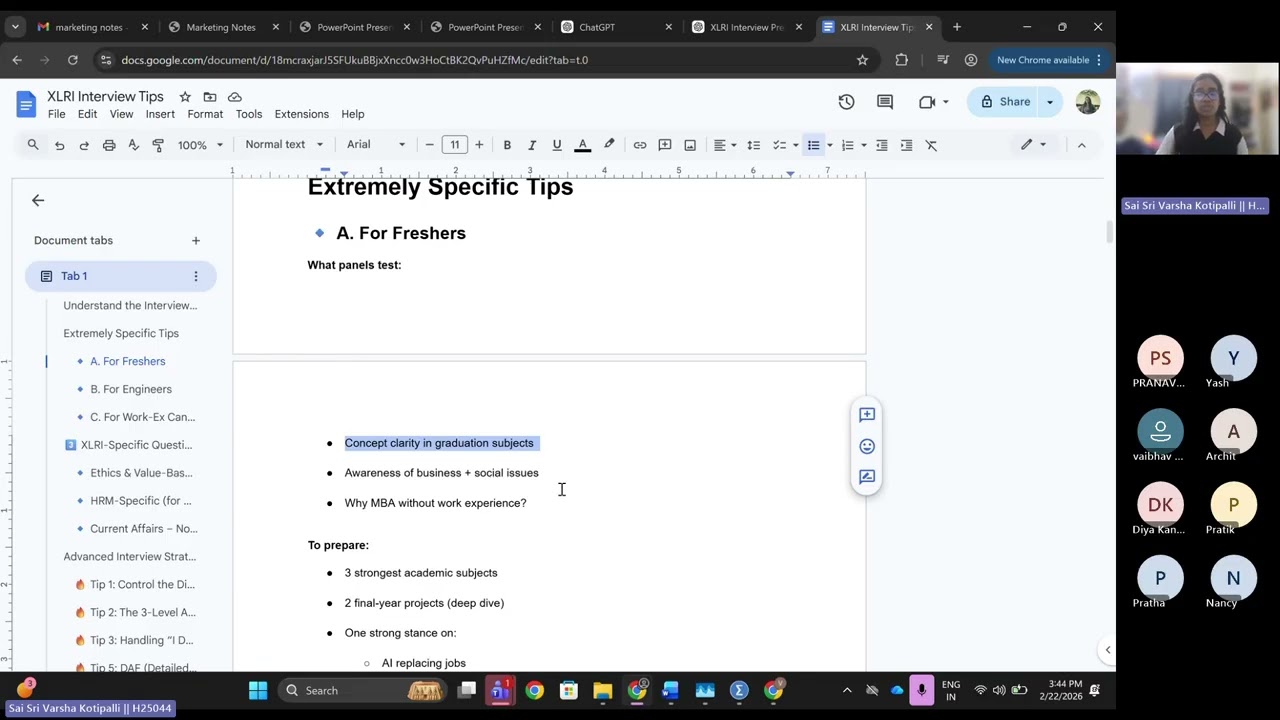Add emoji reaction on side panel
Image resolution: width=1280 pixels, height=720 pixels.
[867, 446]
